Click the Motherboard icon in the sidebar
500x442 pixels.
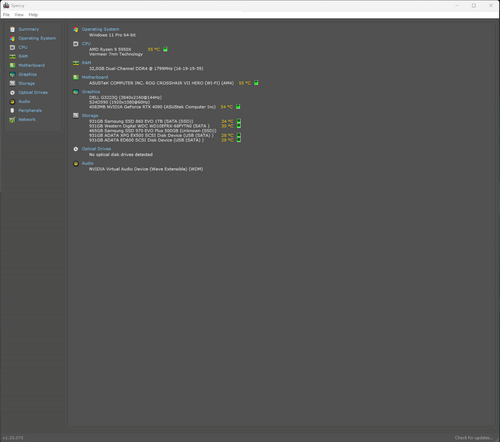click(x=12, y=65)
